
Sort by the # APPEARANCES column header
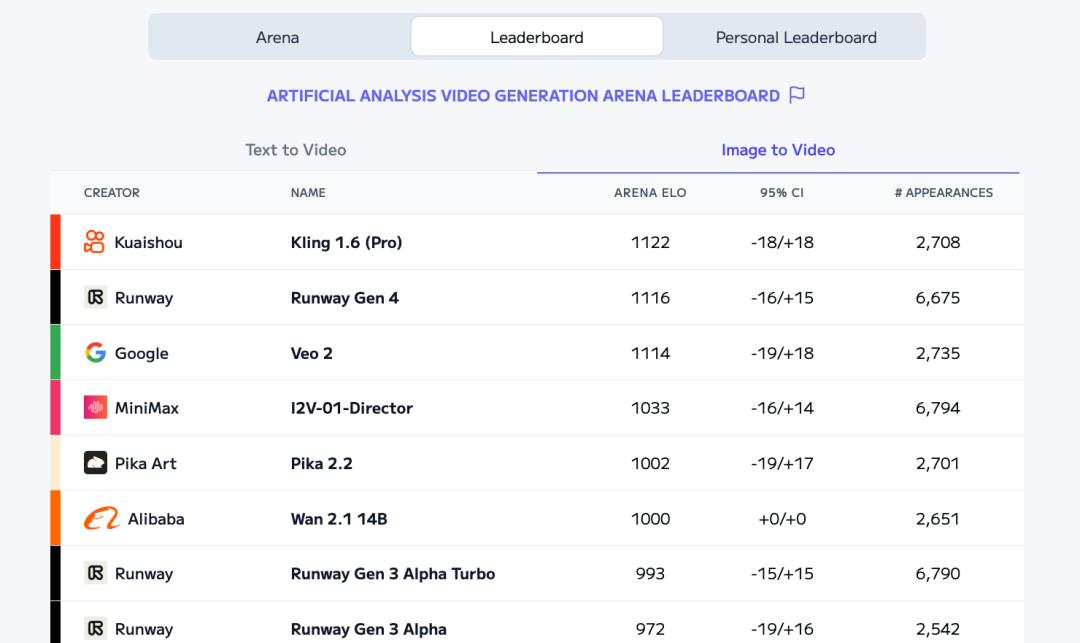pyautogui.click(x=944, y=193)
